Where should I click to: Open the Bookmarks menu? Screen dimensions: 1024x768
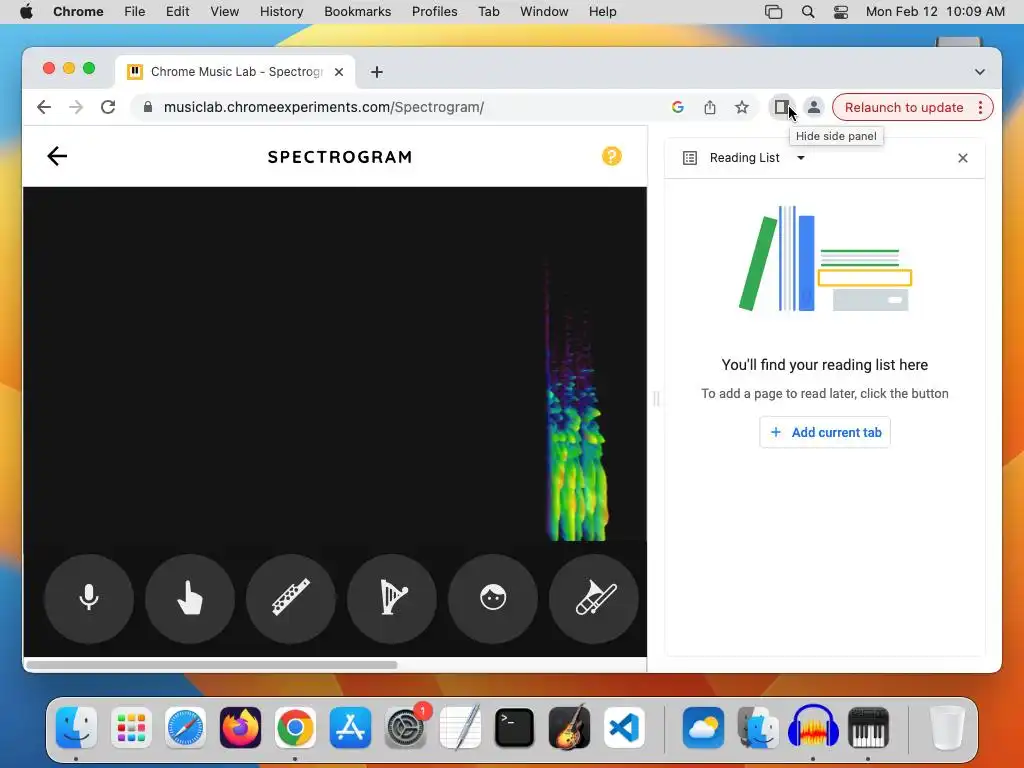coord(357,12)
